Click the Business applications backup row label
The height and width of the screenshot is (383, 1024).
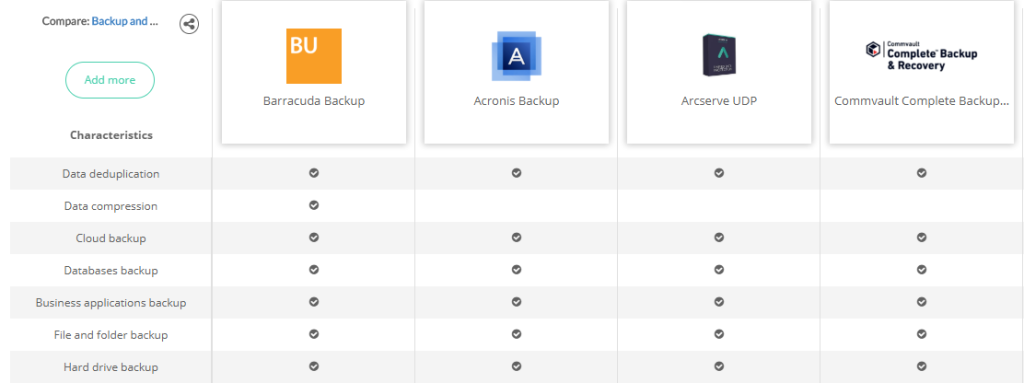111,303
